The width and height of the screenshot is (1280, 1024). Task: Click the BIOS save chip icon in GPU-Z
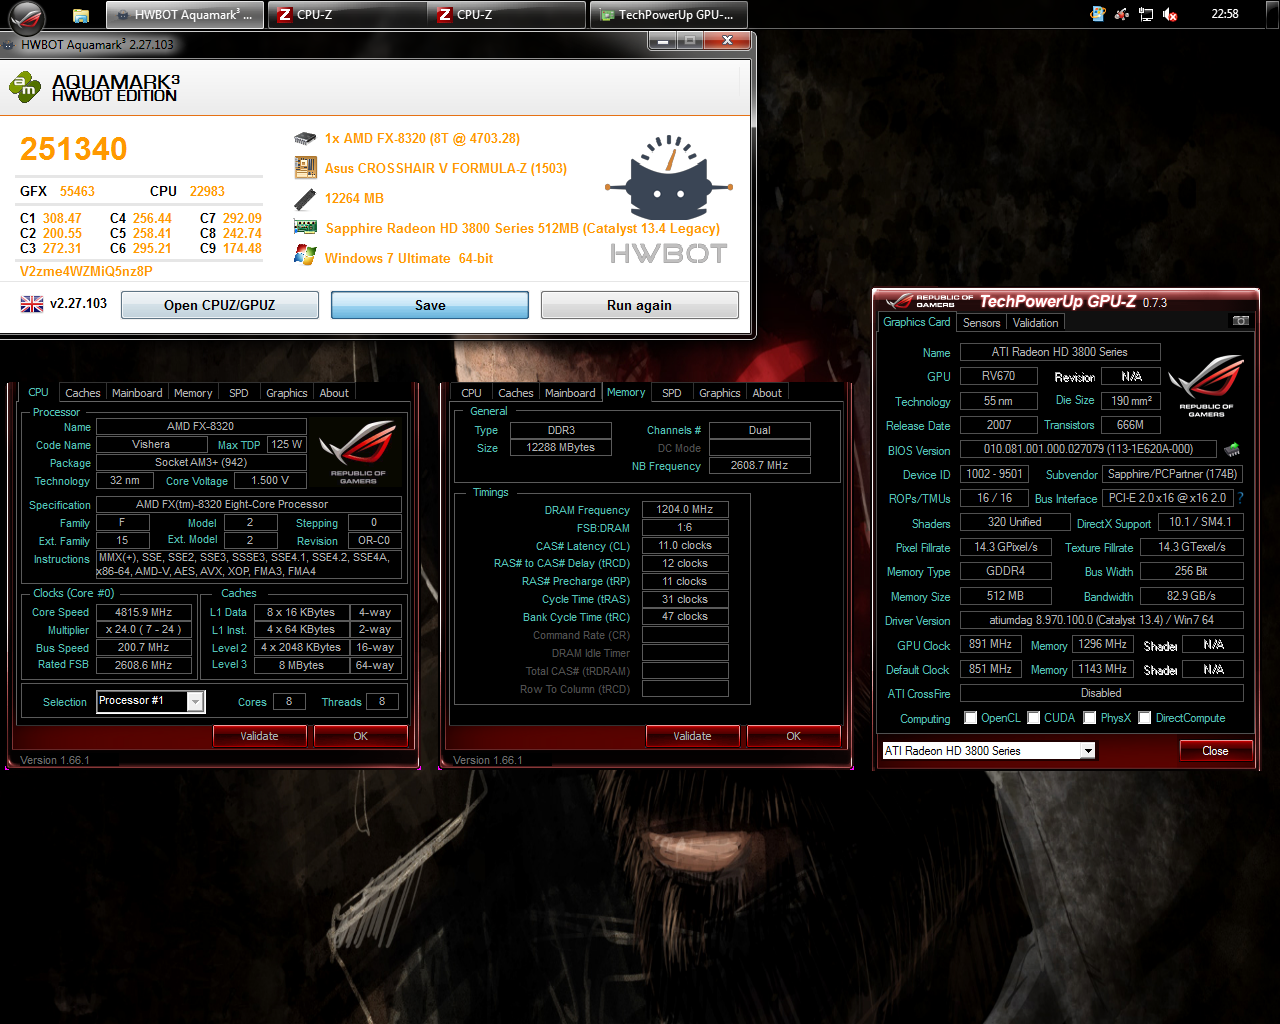click(1232, 450)
